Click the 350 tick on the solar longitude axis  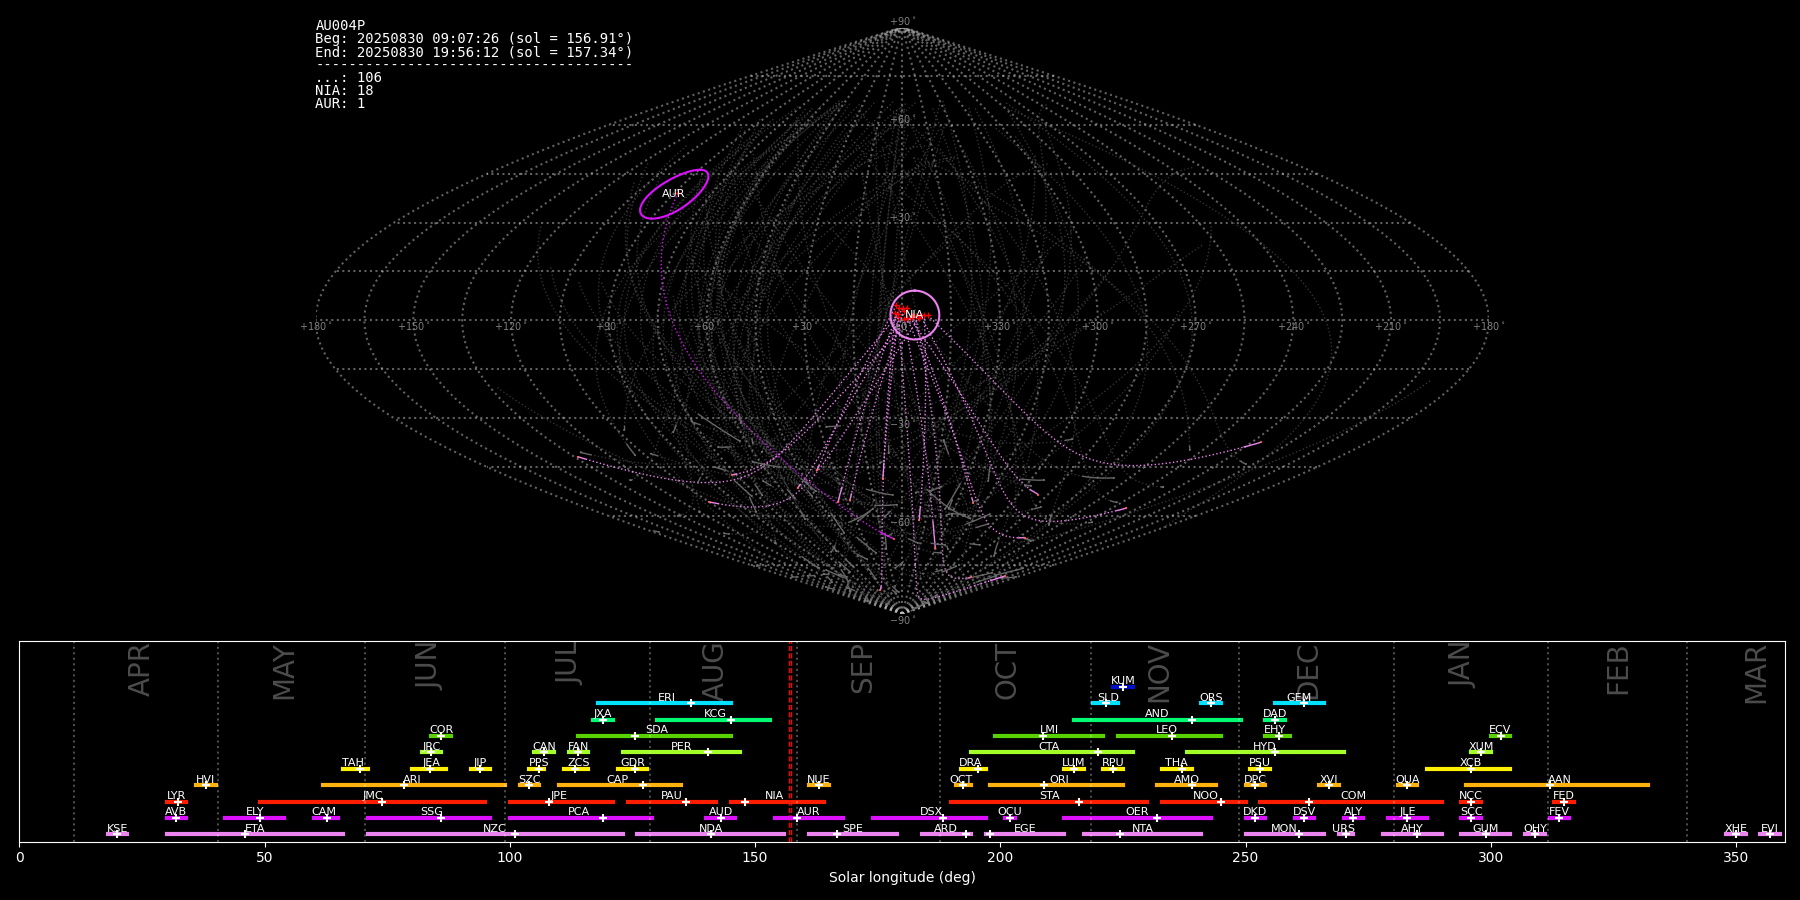pos(1736,857)
